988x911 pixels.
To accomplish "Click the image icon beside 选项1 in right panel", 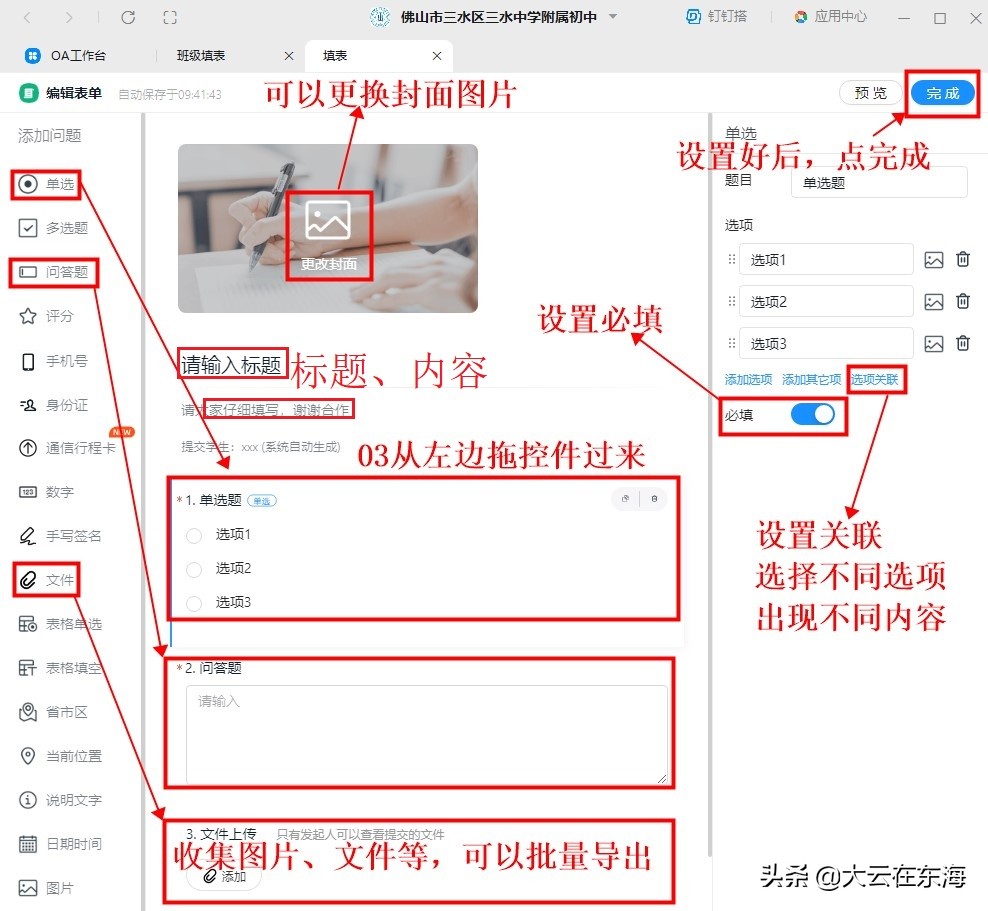I will (x=934, y=259).
